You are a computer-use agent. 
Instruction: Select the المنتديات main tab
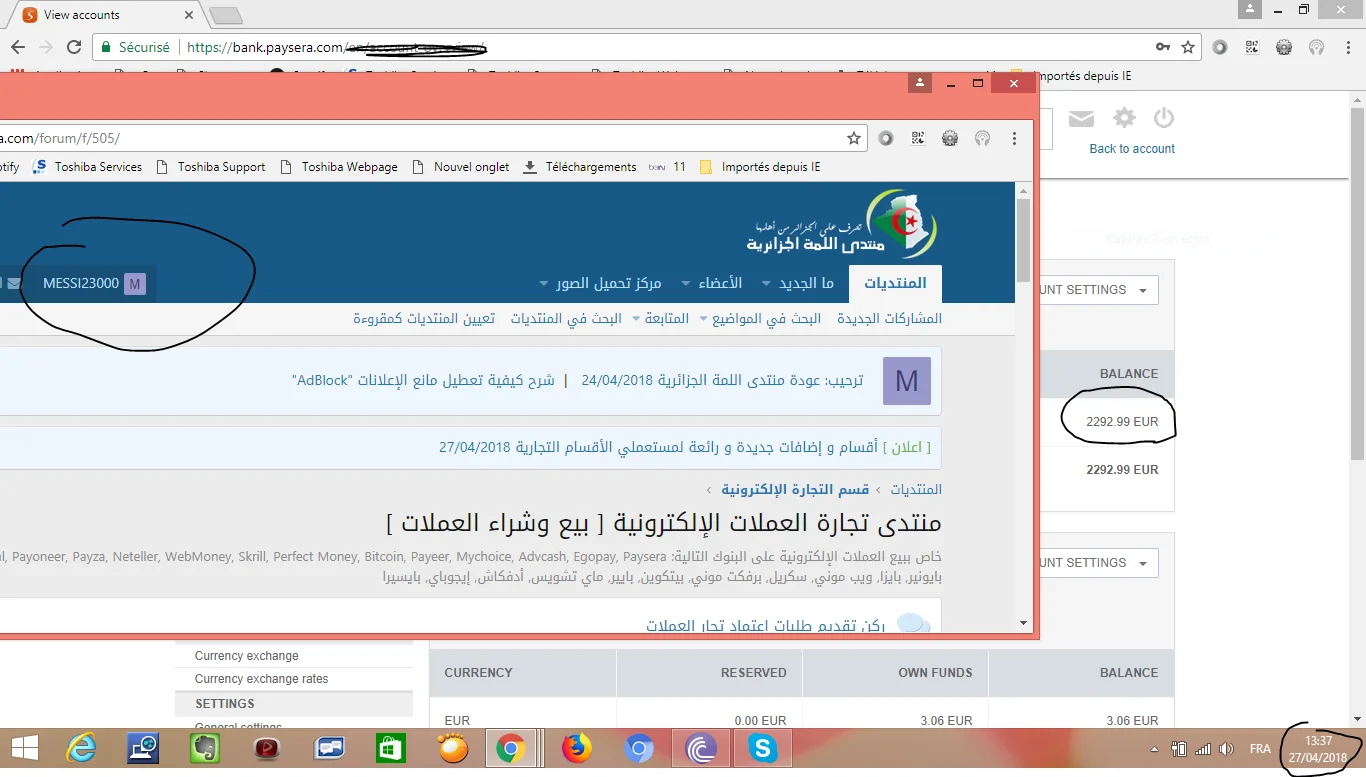click(895, 283)
